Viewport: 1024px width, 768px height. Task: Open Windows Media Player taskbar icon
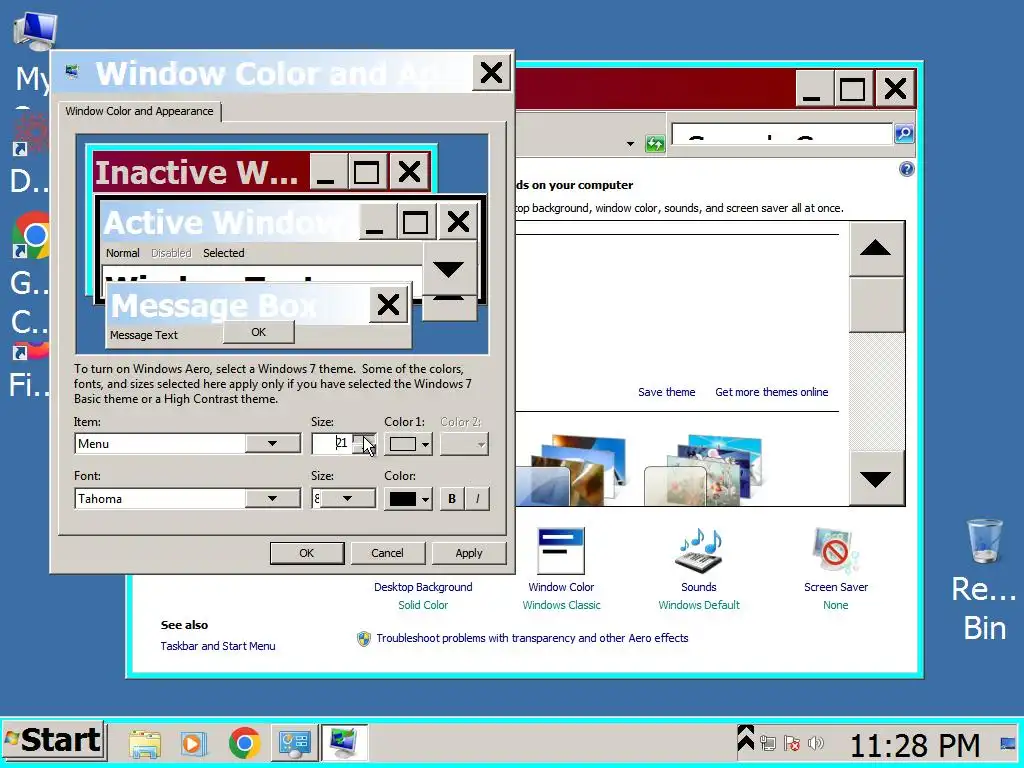tap(193, 743)
